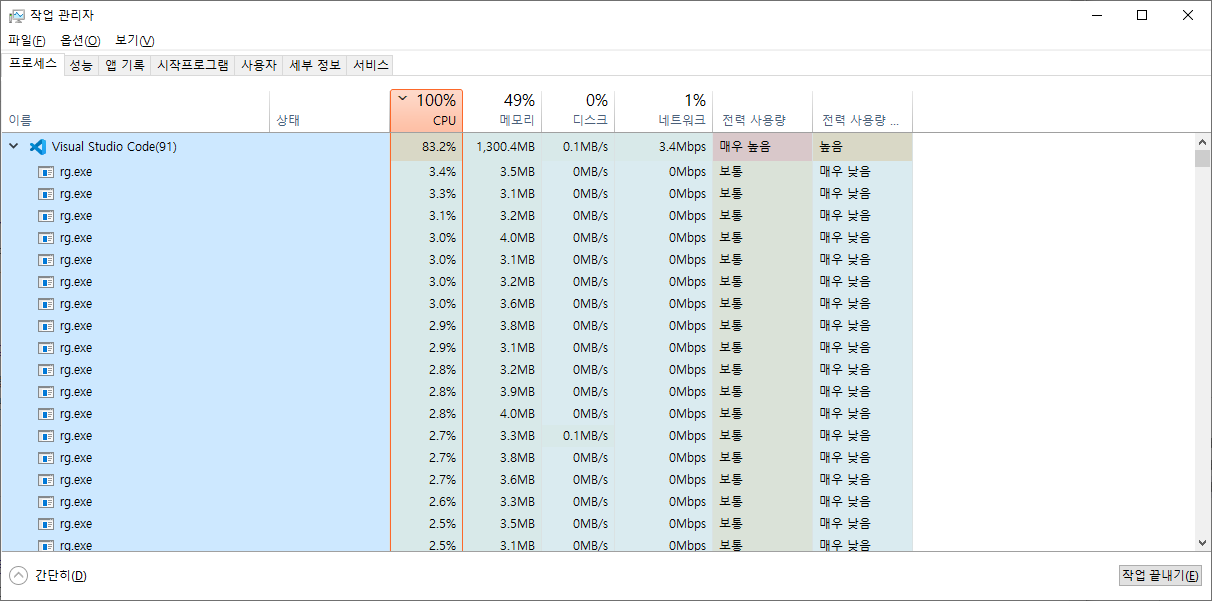Sort by the 전력 사용량 column header
This screenshot has width=1212, height=601.
[x=762, y=111]
